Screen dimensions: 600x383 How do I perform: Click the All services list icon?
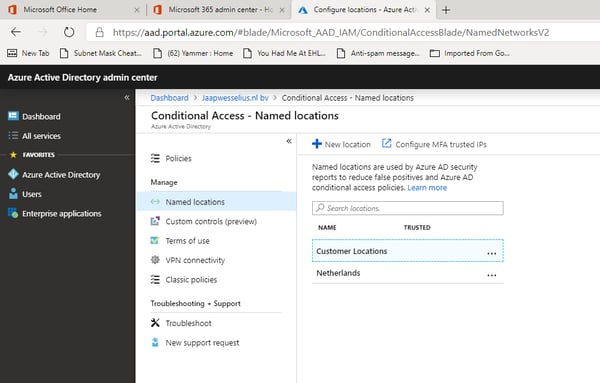coord(13,135)
